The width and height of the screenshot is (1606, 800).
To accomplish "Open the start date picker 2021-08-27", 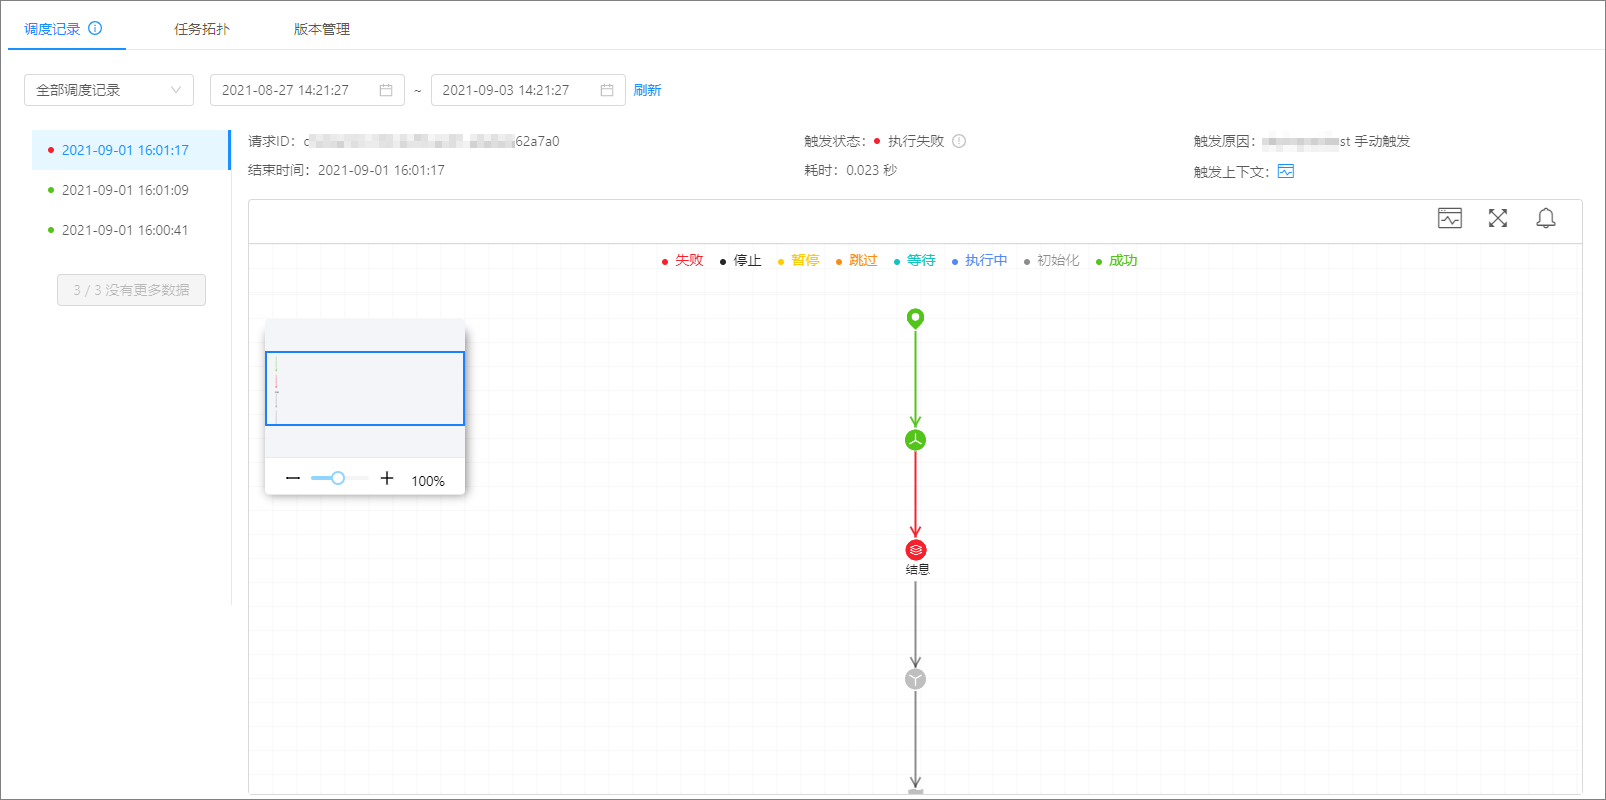I will [x=307, y=90].
